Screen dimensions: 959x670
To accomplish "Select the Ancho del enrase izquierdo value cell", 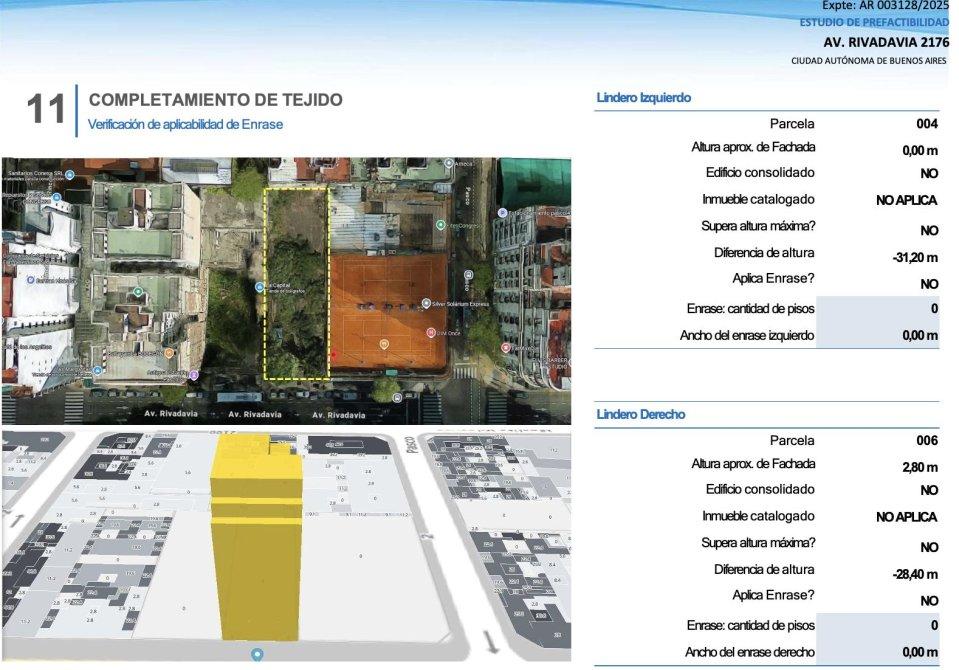I will pos(878,336).
